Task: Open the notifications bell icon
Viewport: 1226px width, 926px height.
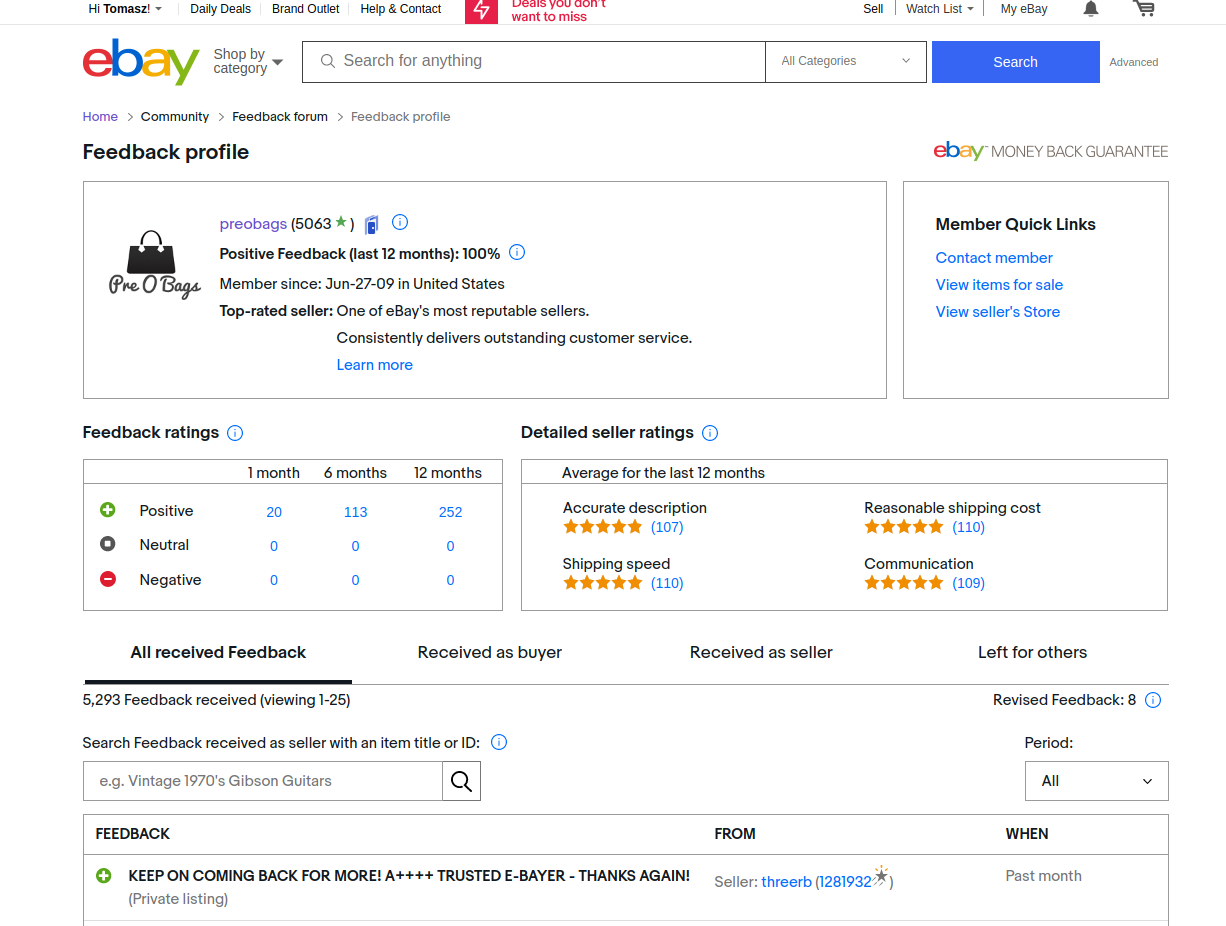Action: point(1091,9)
